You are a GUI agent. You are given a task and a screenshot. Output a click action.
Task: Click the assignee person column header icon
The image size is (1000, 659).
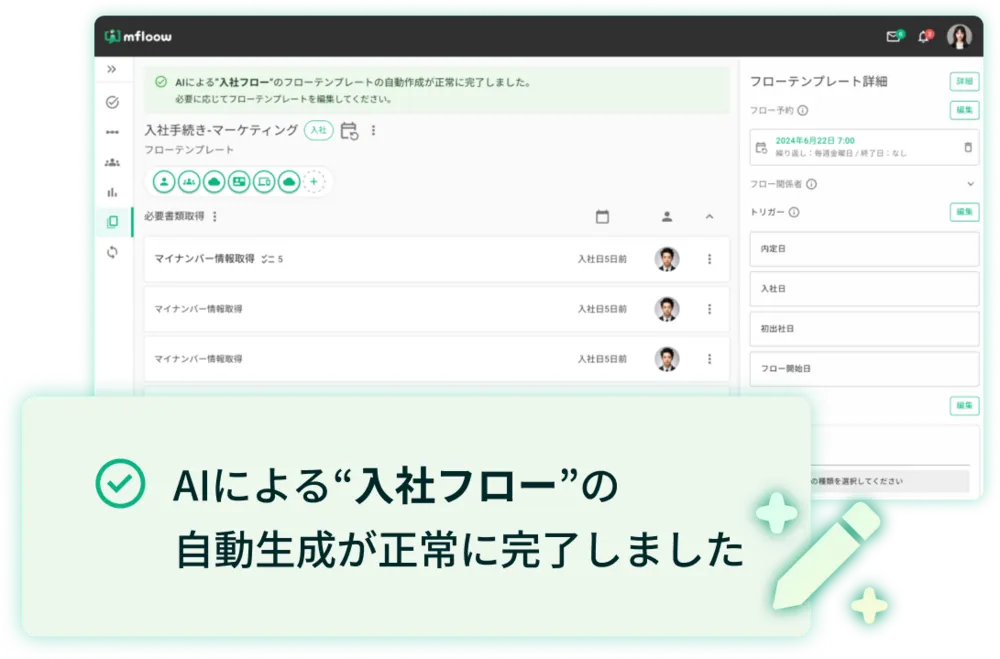(666, 217)
